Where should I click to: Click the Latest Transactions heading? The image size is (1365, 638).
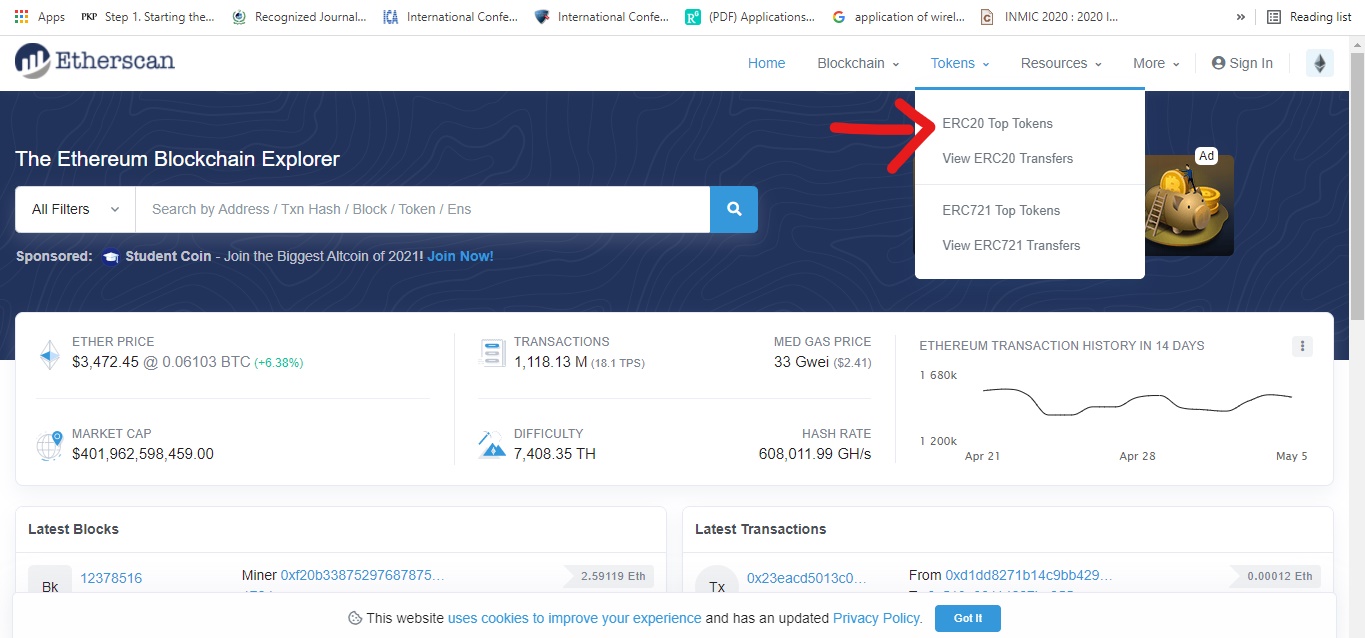(x=761, y=529)
